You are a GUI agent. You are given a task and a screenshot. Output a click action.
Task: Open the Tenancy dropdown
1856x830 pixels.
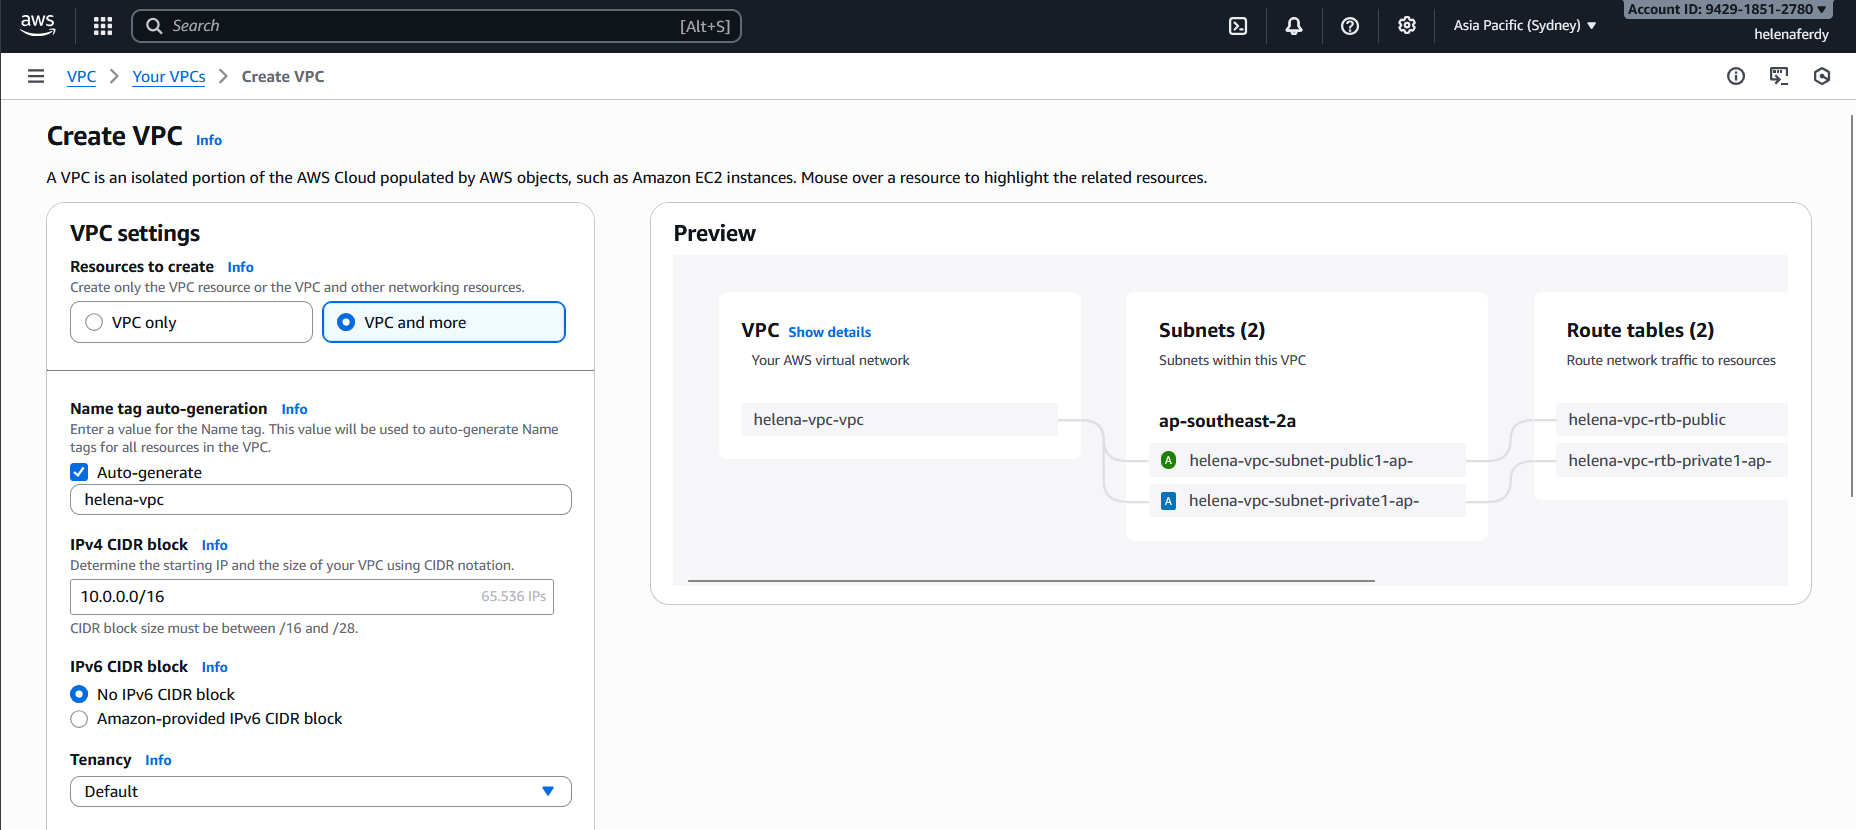(x=320, y=791)
